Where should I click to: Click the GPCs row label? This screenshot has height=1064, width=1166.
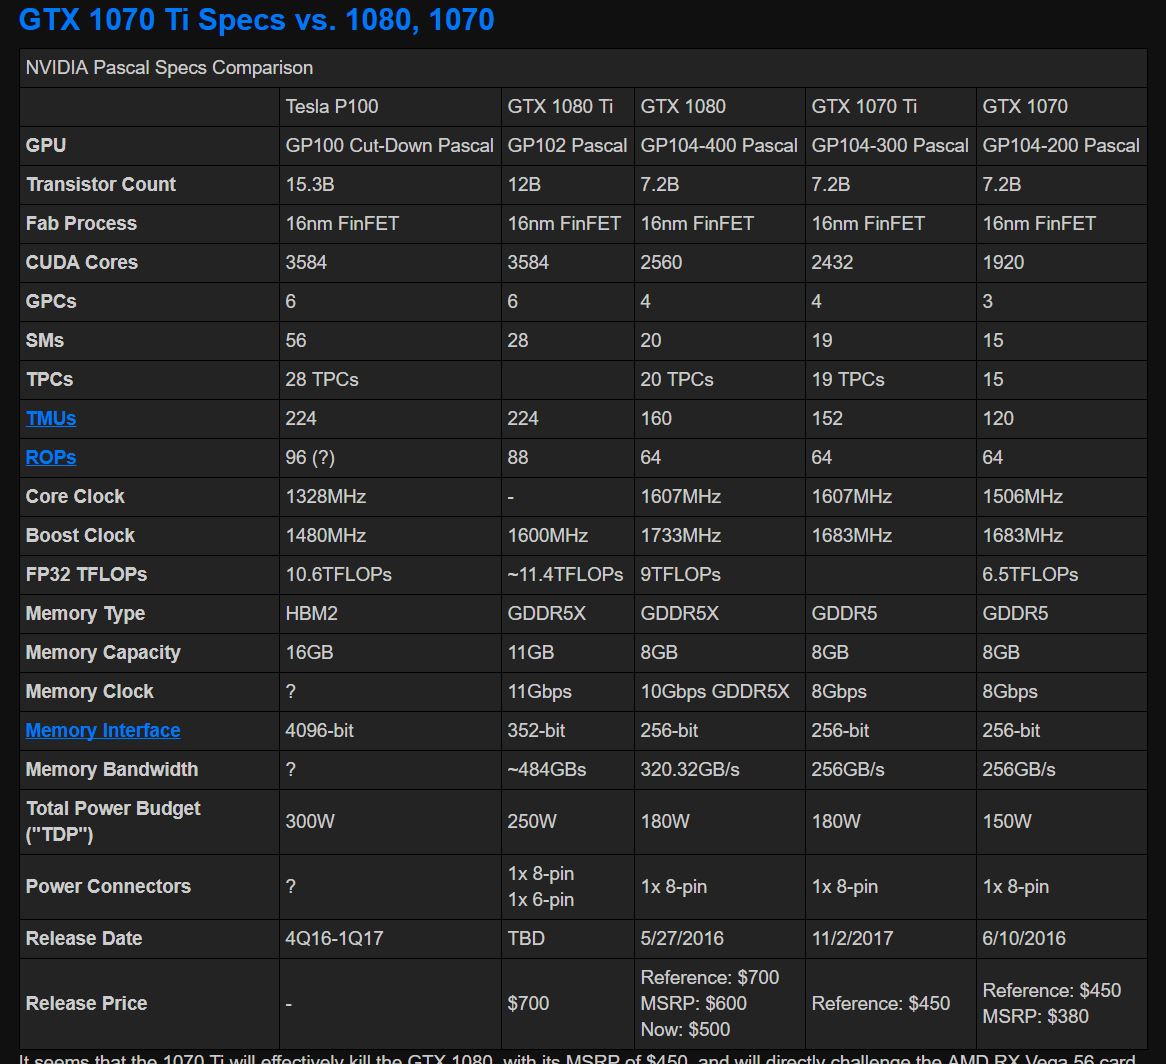(x=51, y=302)
